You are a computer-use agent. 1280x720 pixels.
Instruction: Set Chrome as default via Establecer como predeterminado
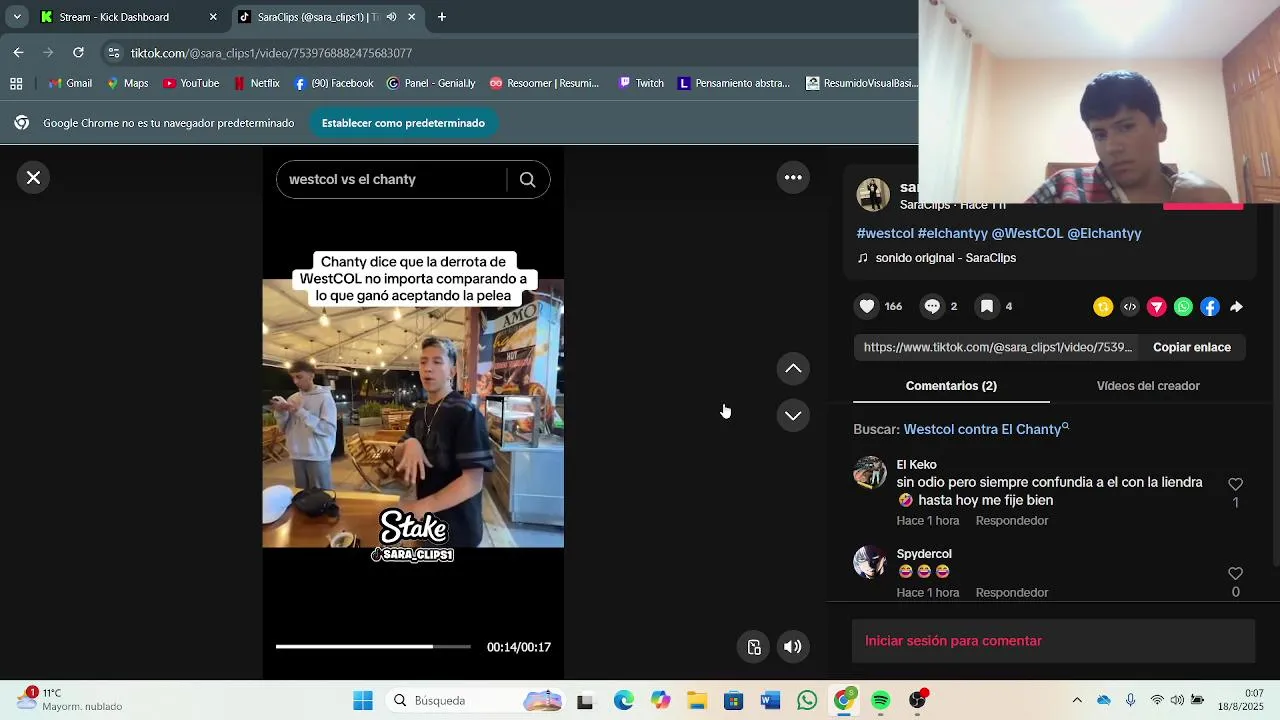[403, 123]
